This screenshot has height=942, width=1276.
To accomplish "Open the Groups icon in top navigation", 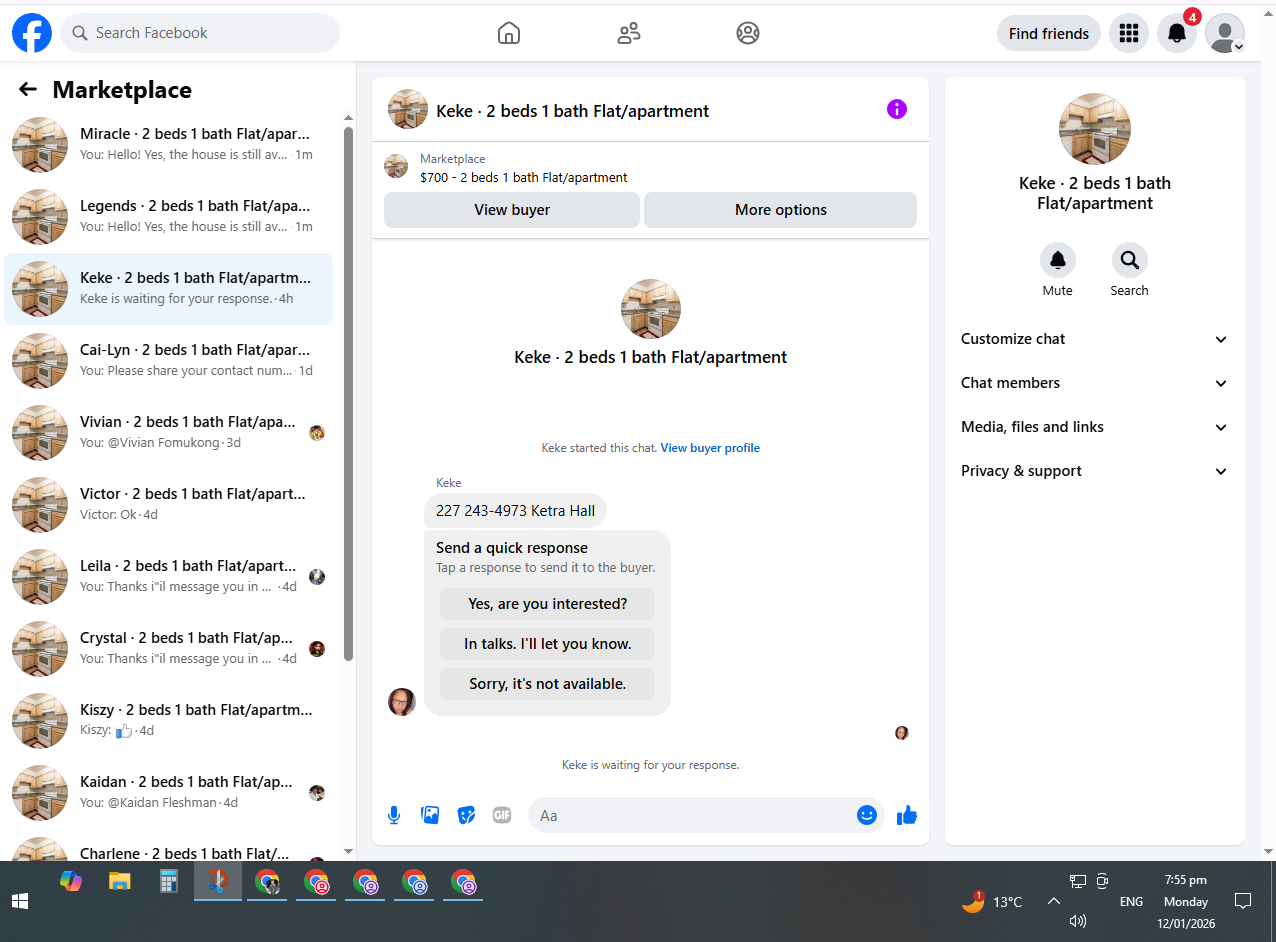I will [748, 33].
